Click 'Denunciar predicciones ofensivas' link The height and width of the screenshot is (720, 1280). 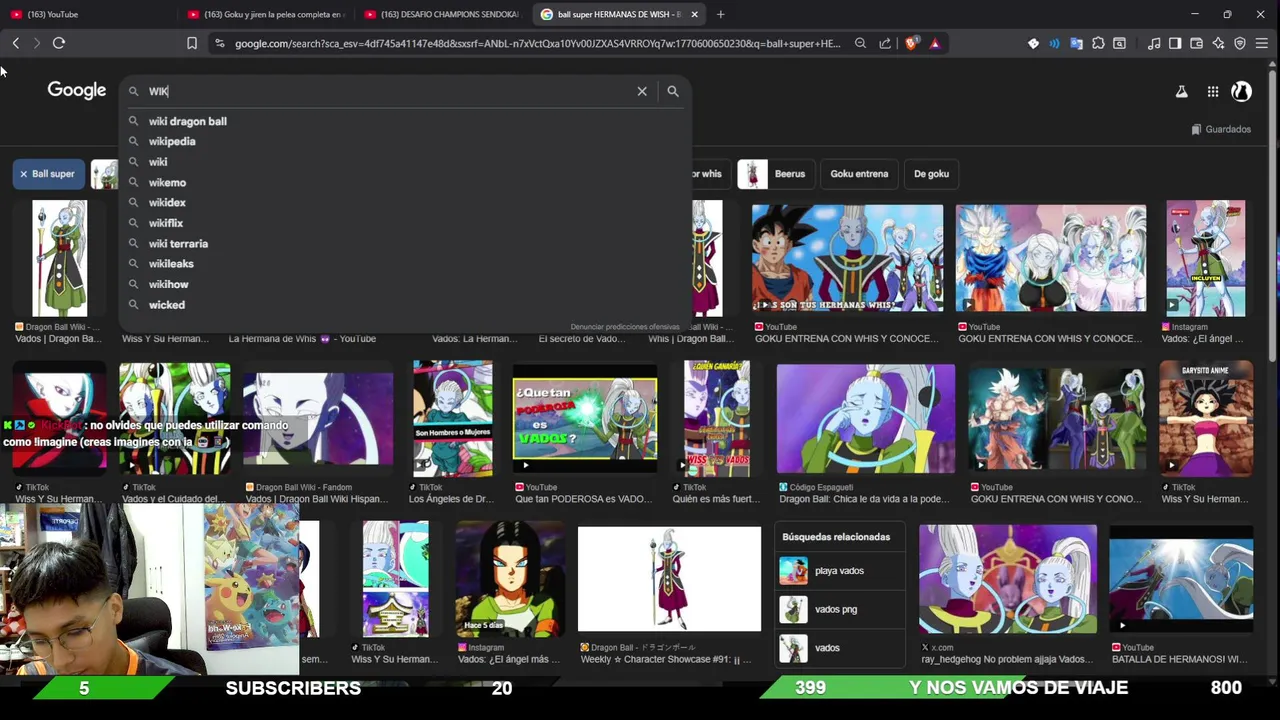tap(625, 327)
